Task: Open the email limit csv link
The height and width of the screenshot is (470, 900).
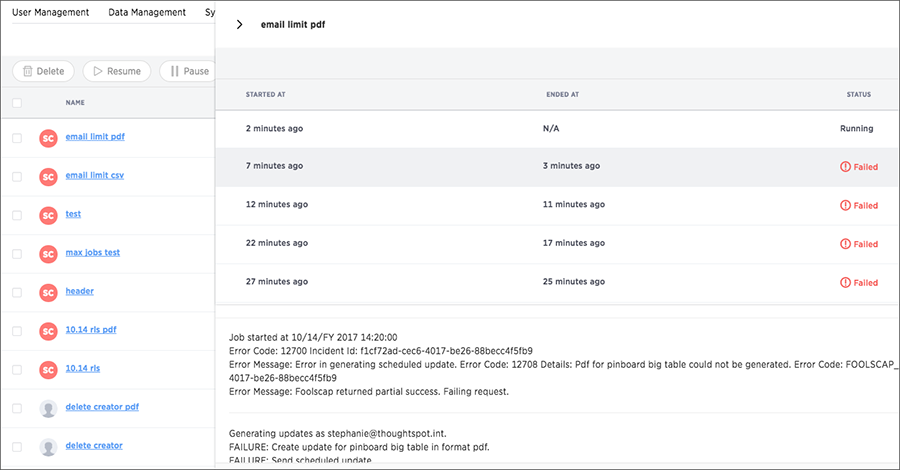Action: pyautogui.click(x=94, y=175)
